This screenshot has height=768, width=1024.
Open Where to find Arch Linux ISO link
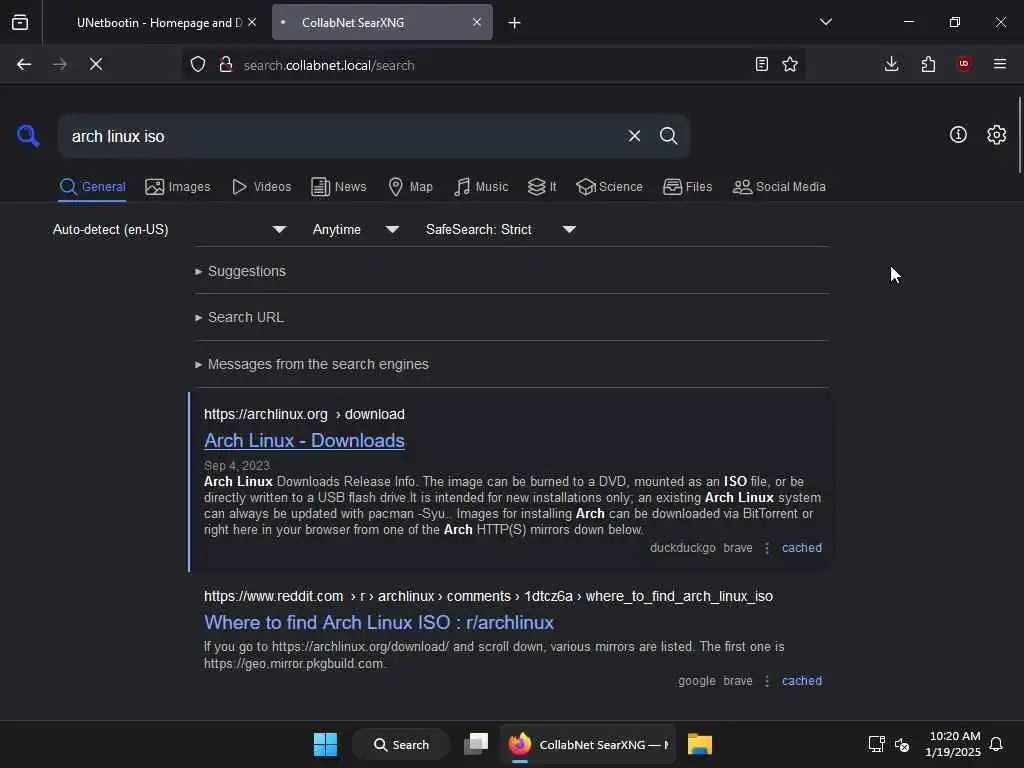tap(379, 622)
